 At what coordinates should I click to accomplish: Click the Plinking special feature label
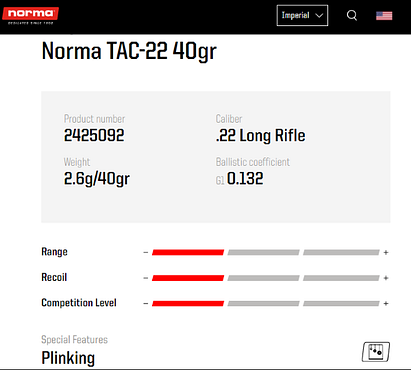(68, 358)
